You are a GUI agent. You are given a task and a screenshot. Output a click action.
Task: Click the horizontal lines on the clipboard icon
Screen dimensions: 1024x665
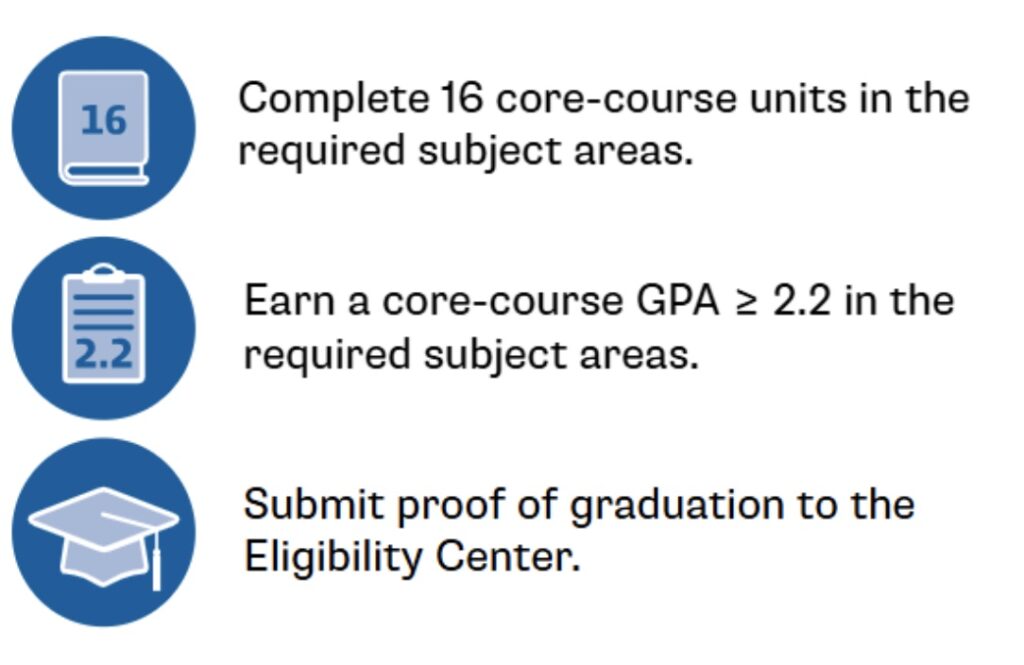tap(103, 312)
